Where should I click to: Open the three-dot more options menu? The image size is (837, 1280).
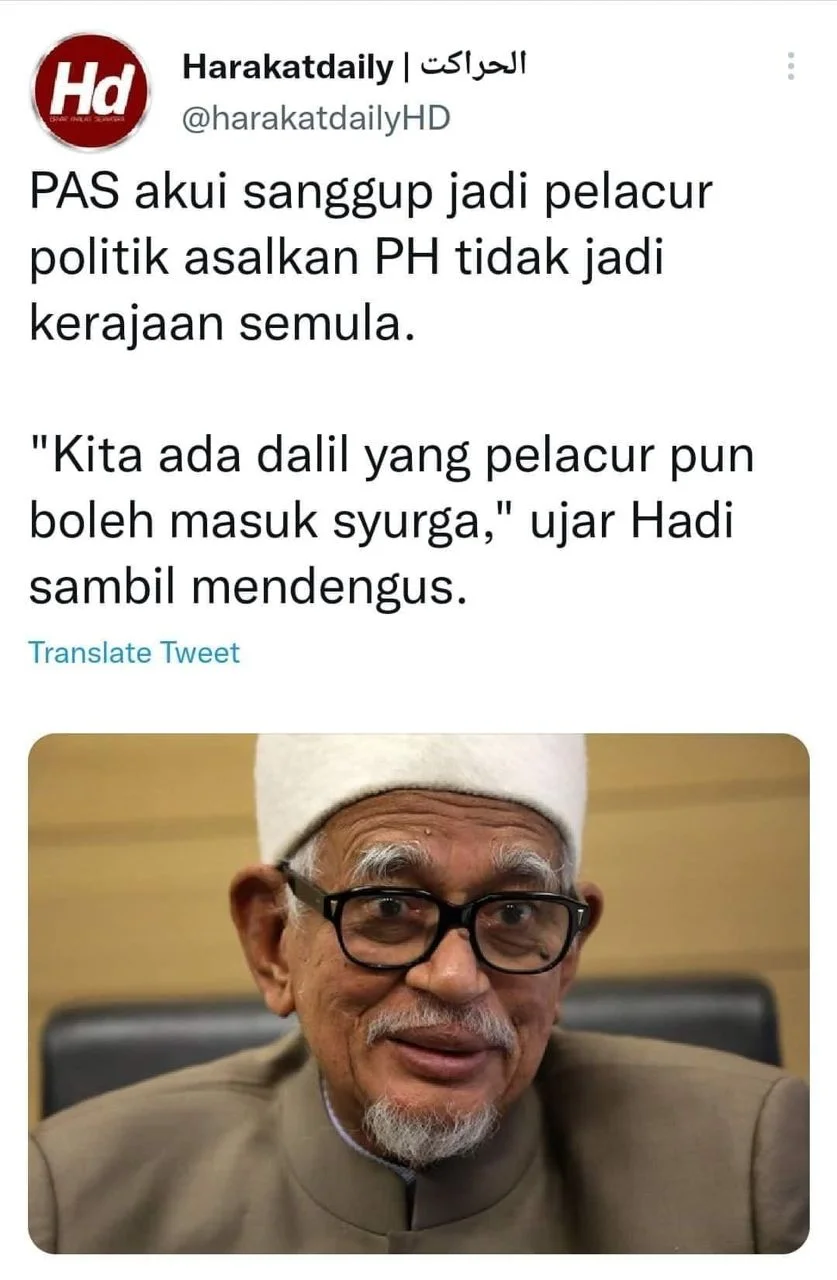pyautogui.click(x=790, y=67)
